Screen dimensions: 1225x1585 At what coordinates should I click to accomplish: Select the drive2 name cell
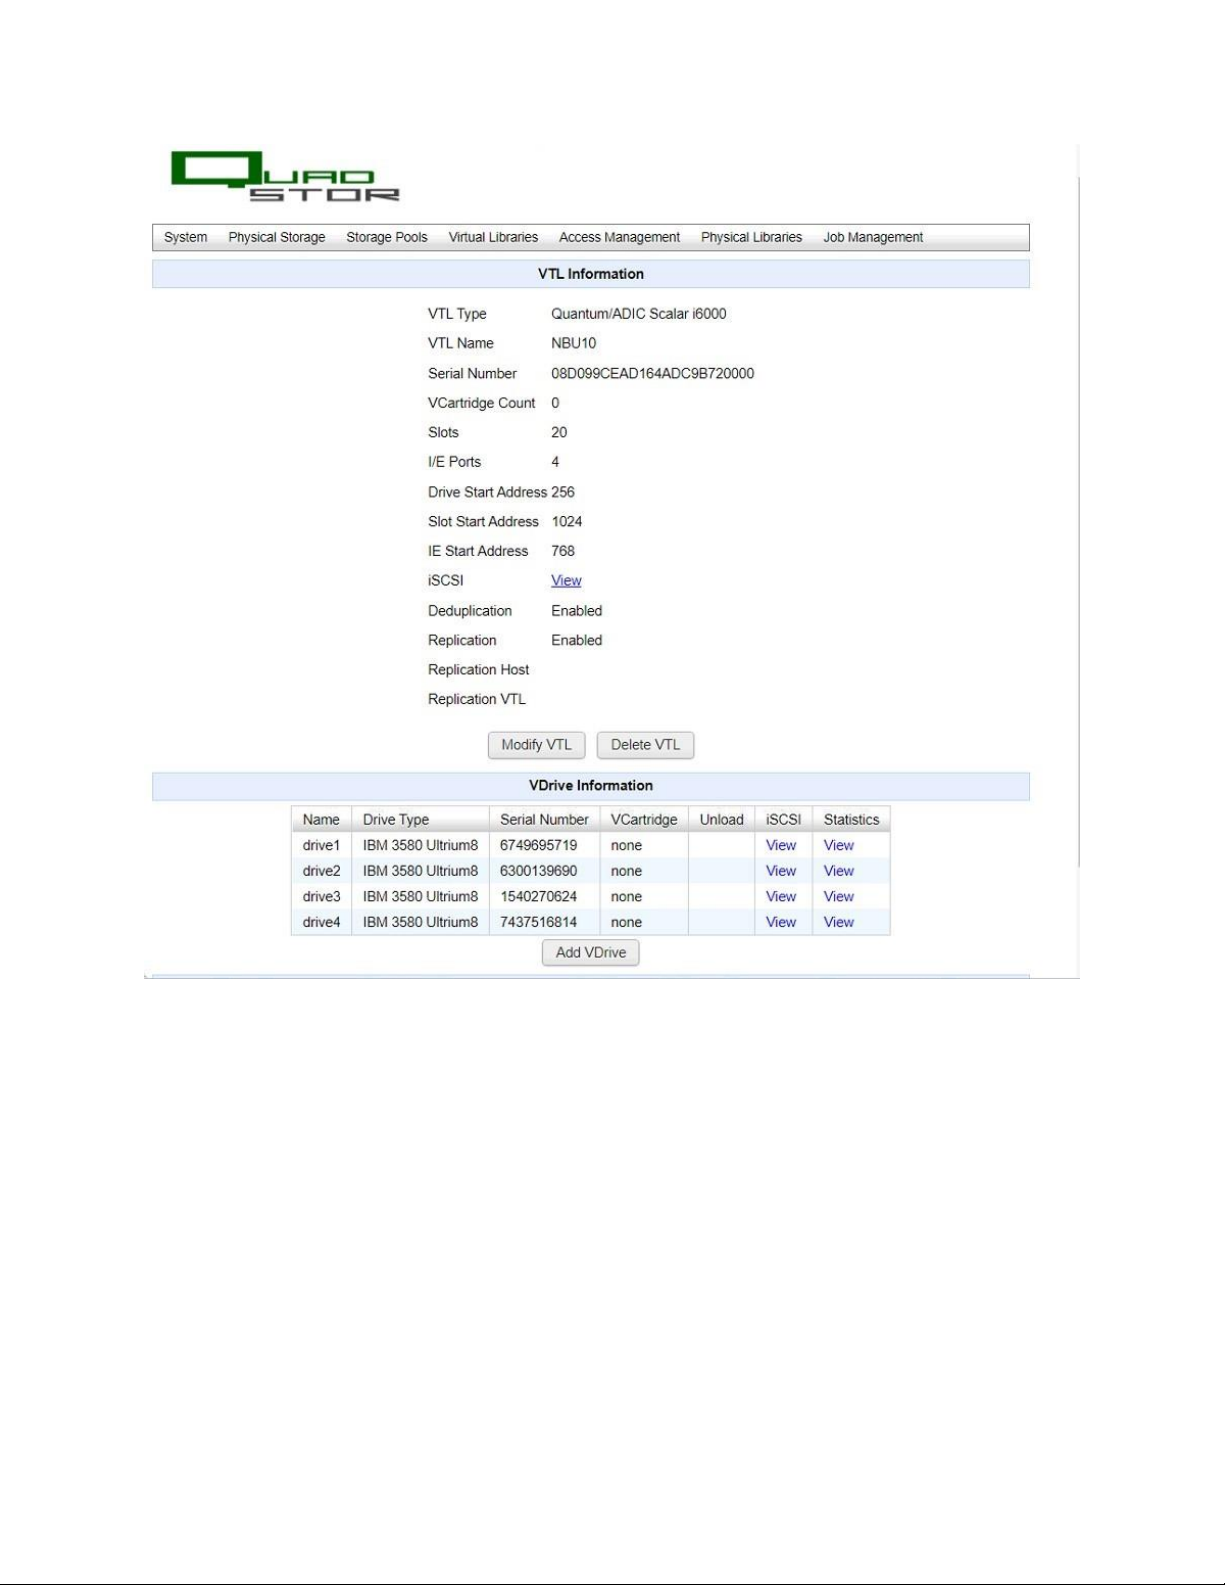322,871
